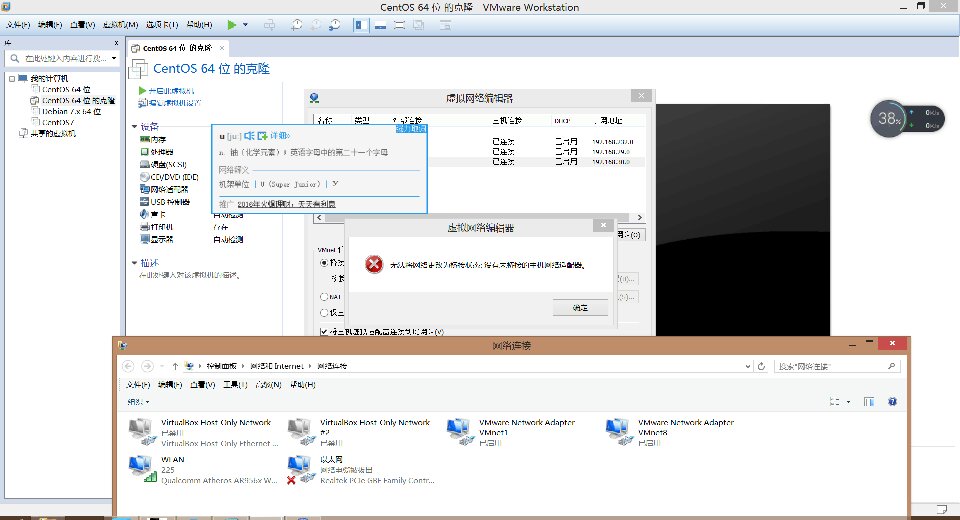Screen dimensions: 960x520
Task: Power on the VM with the green toolbar play button
Action: click(231, 25)
